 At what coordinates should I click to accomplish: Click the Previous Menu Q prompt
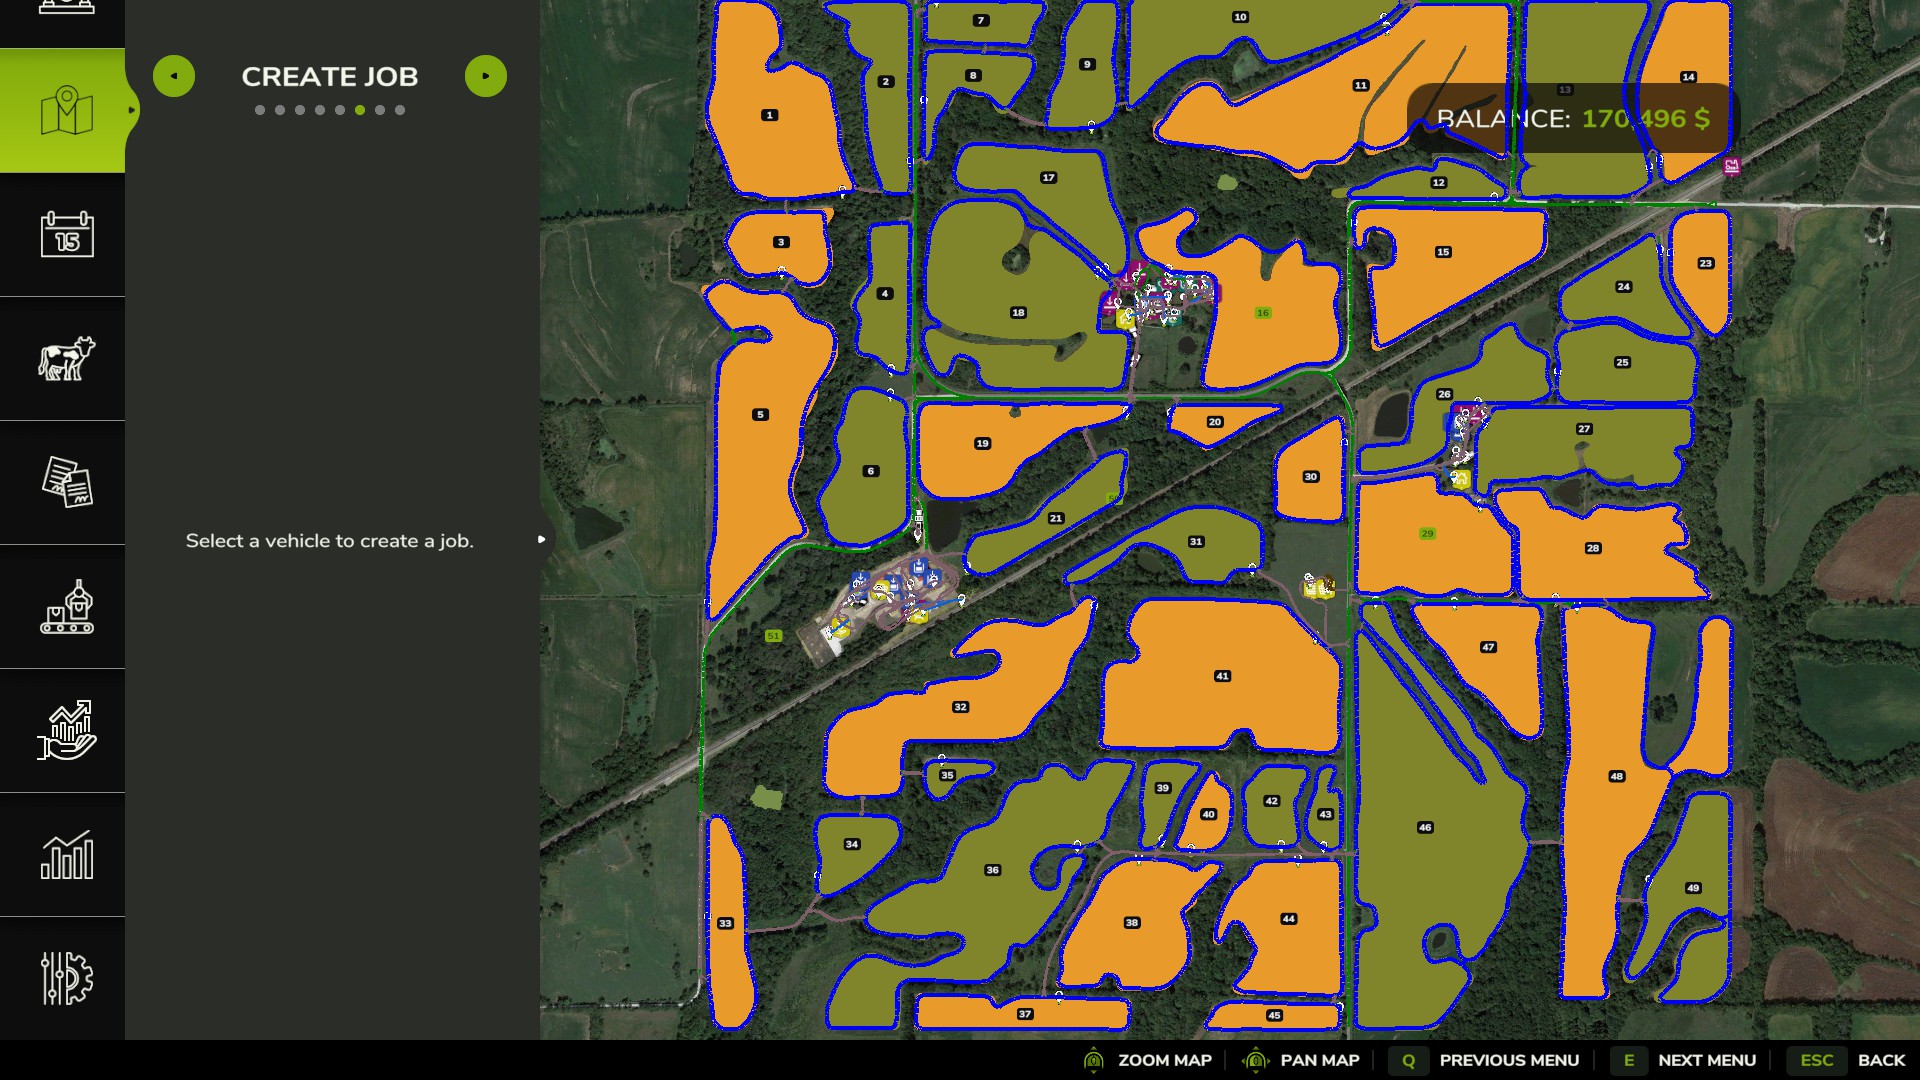(1408, 1060)
